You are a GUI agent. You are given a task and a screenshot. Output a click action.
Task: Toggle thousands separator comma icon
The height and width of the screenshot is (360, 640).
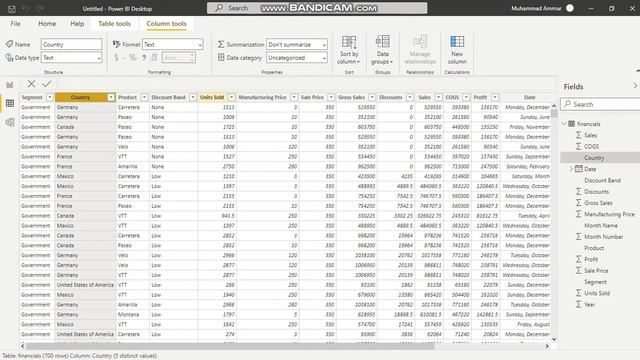pos(144,58)
